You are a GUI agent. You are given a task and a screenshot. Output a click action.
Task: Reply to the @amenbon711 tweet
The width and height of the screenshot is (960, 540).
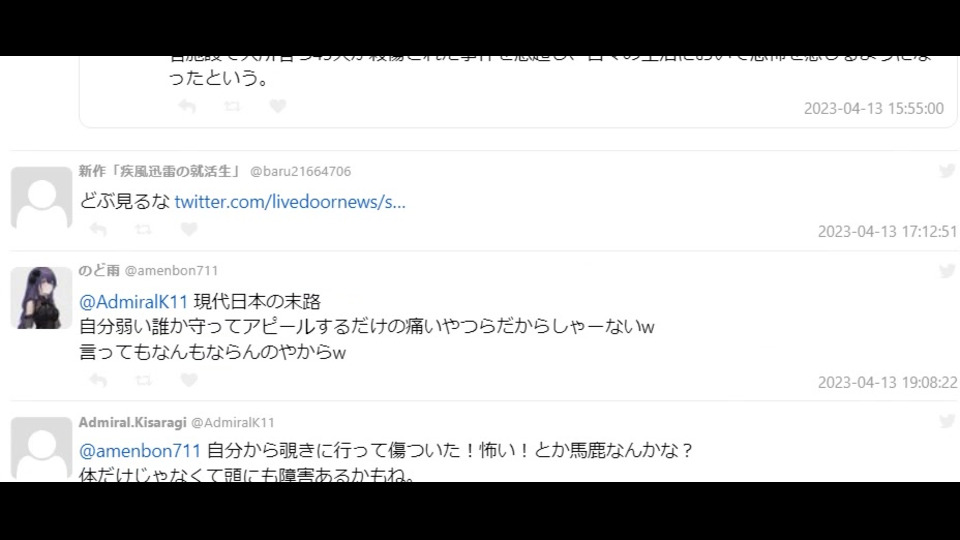[98, 380]
